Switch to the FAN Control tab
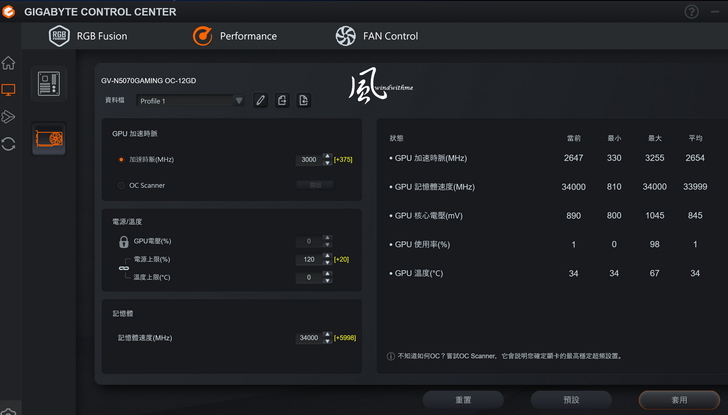Viewport: 728px width, 415px height. point(375,37)
